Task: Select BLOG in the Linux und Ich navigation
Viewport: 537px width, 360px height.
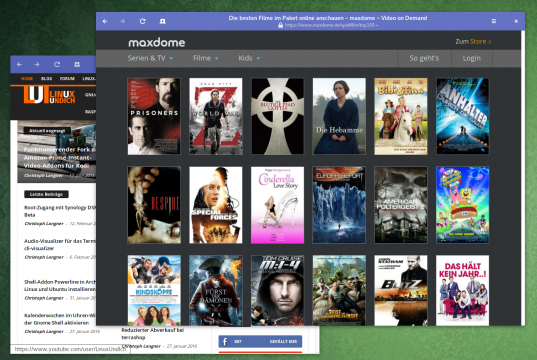Action: [47, 78]
